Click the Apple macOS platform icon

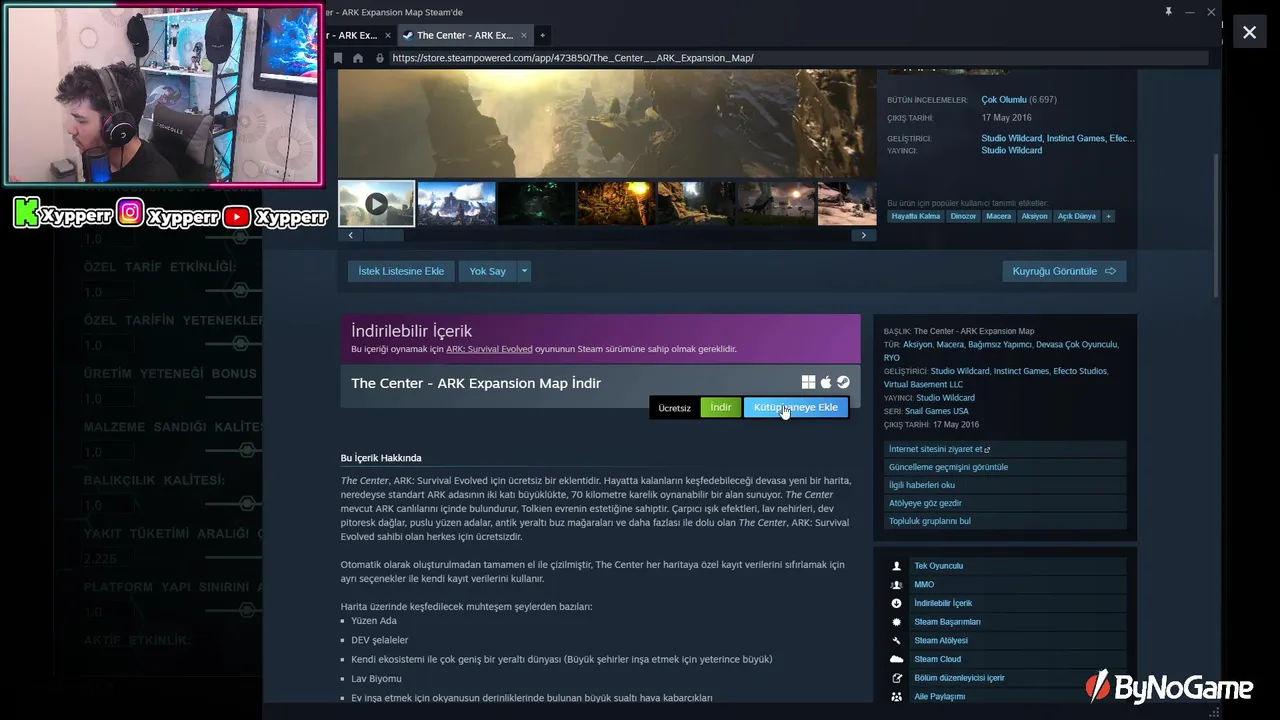coord(826,383)
